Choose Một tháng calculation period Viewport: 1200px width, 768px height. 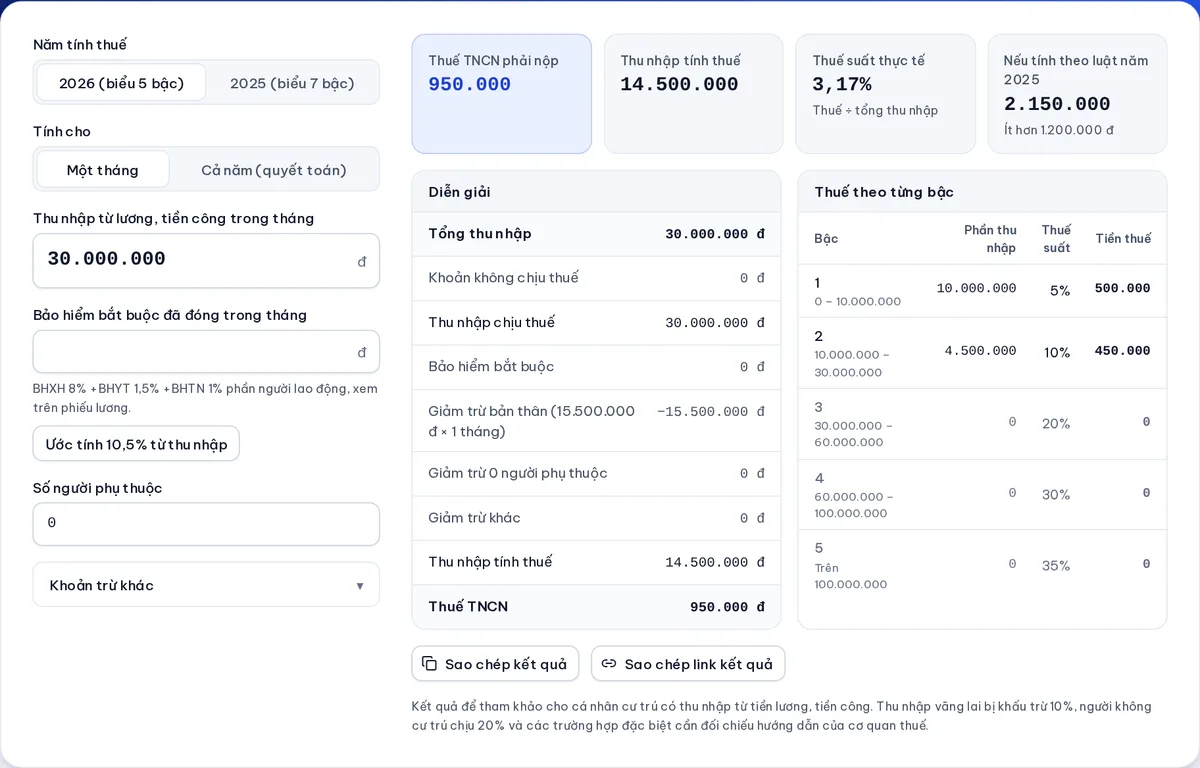[x=103, y=170]
